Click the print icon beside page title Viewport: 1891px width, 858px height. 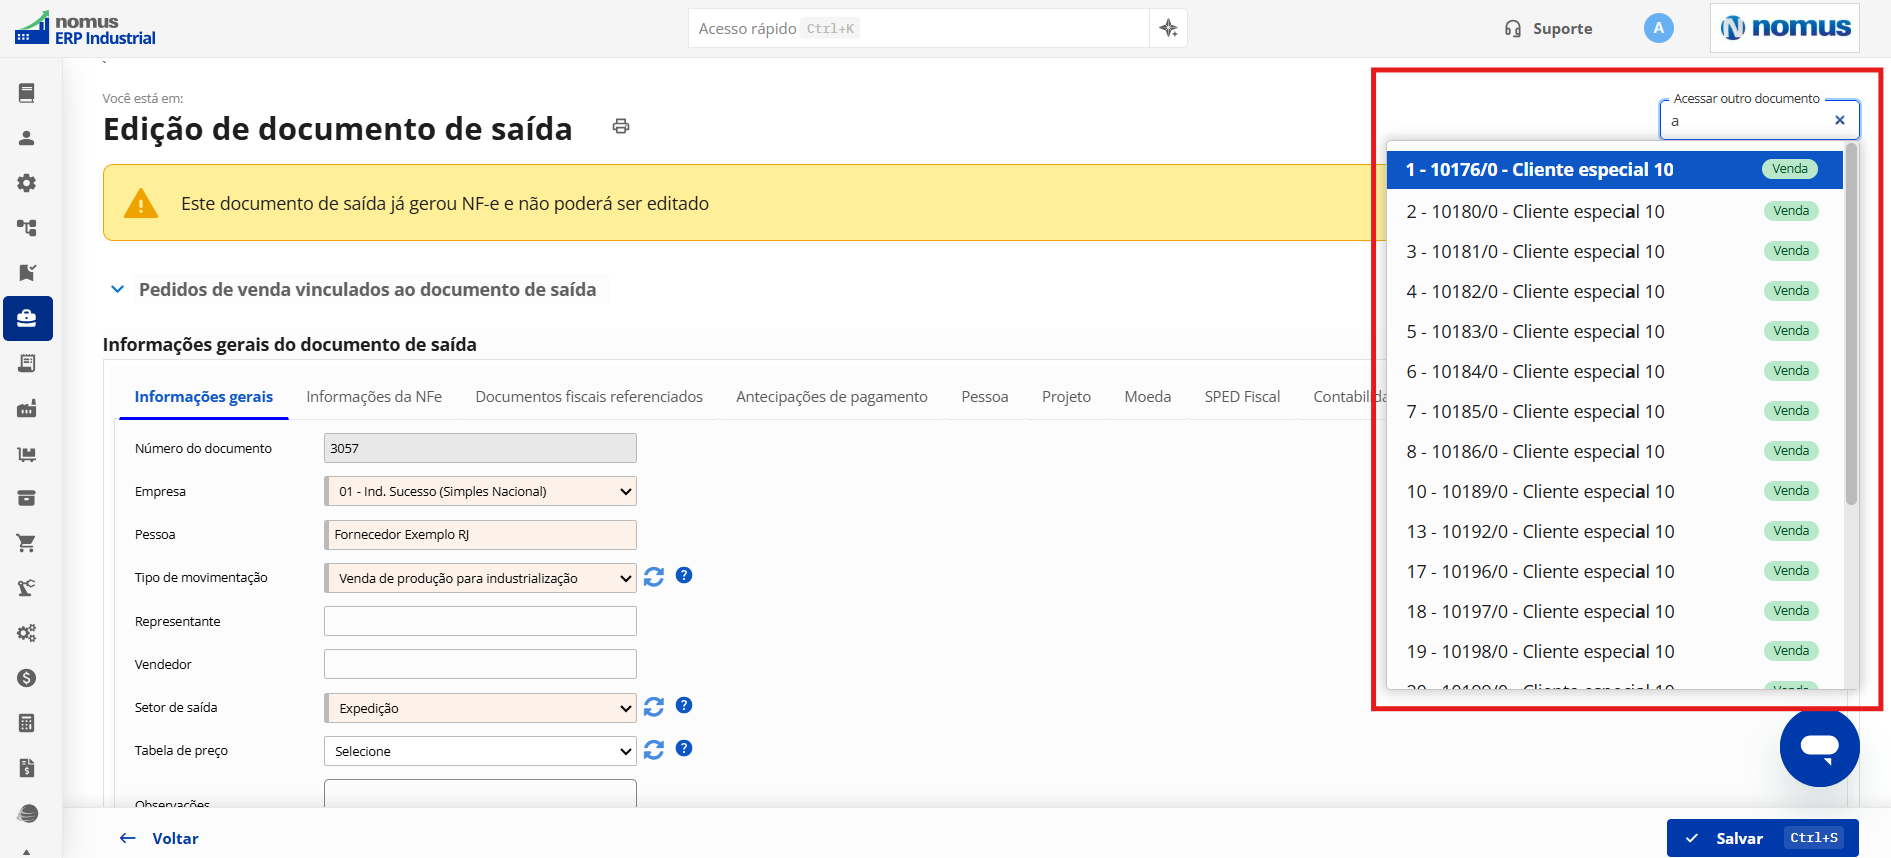pos(621,126)
